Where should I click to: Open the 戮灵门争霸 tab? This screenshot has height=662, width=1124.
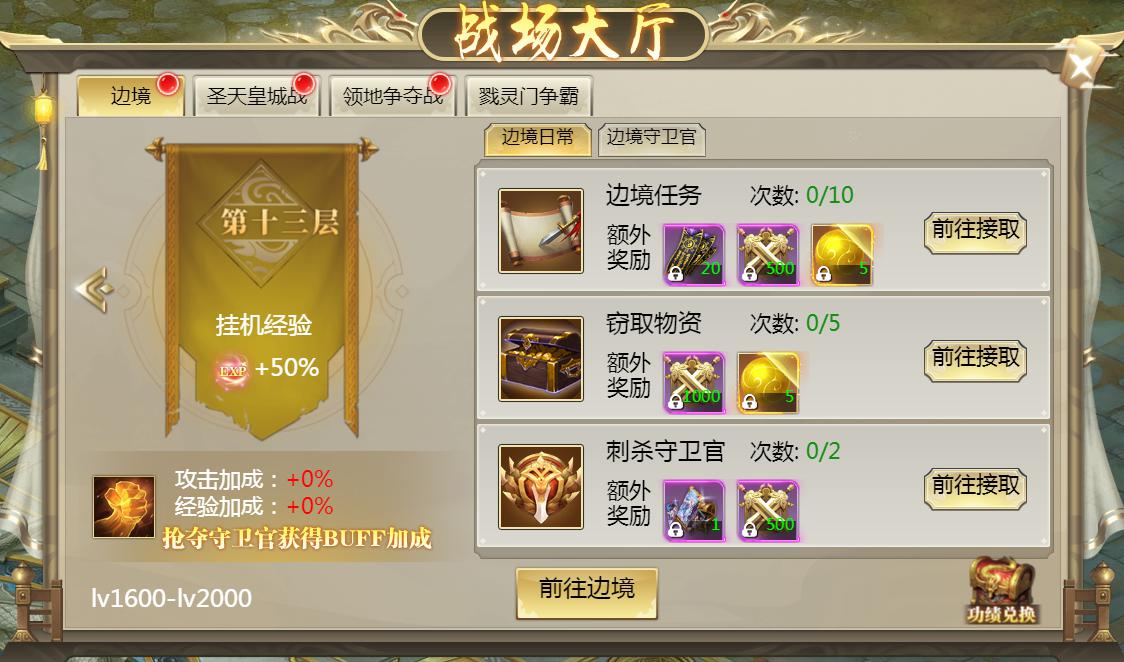coord(528,95)
